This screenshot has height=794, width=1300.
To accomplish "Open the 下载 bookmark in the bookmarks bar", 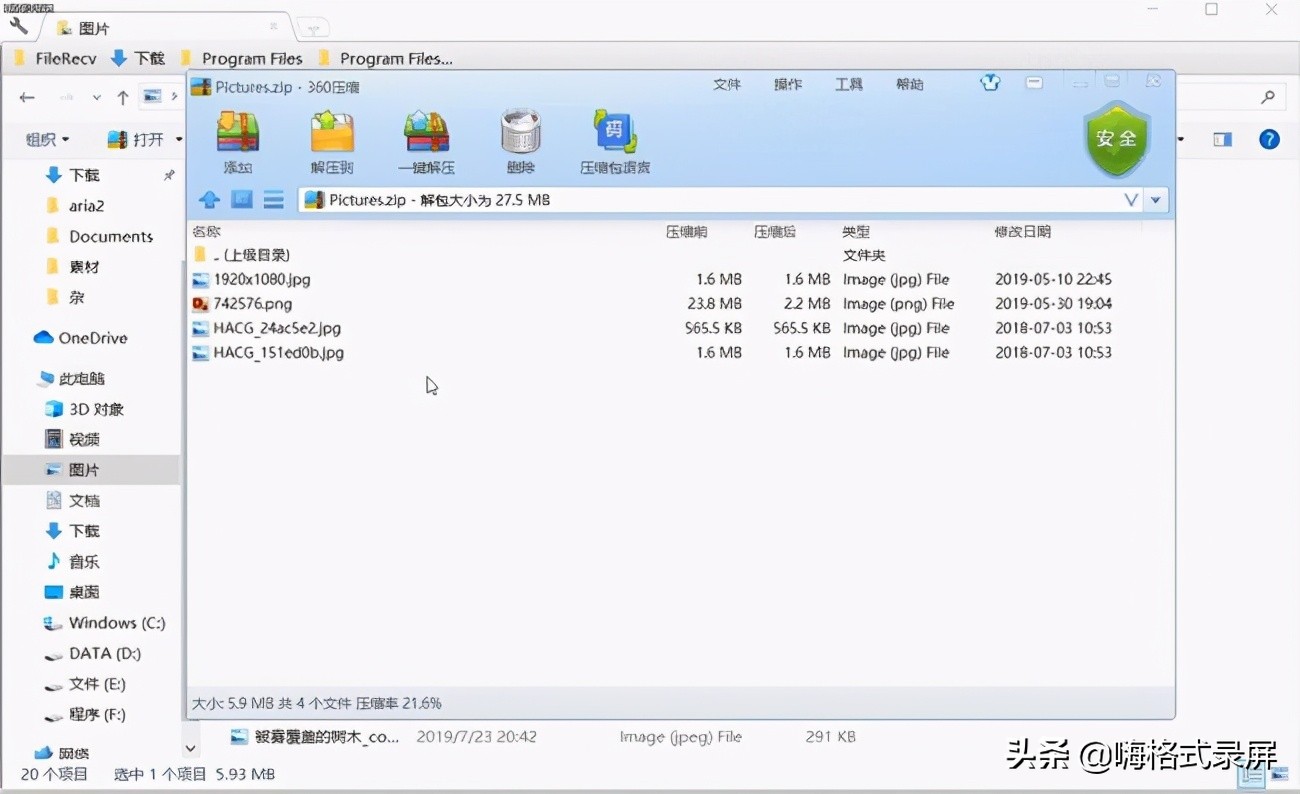I will click(x=138, y=58).
